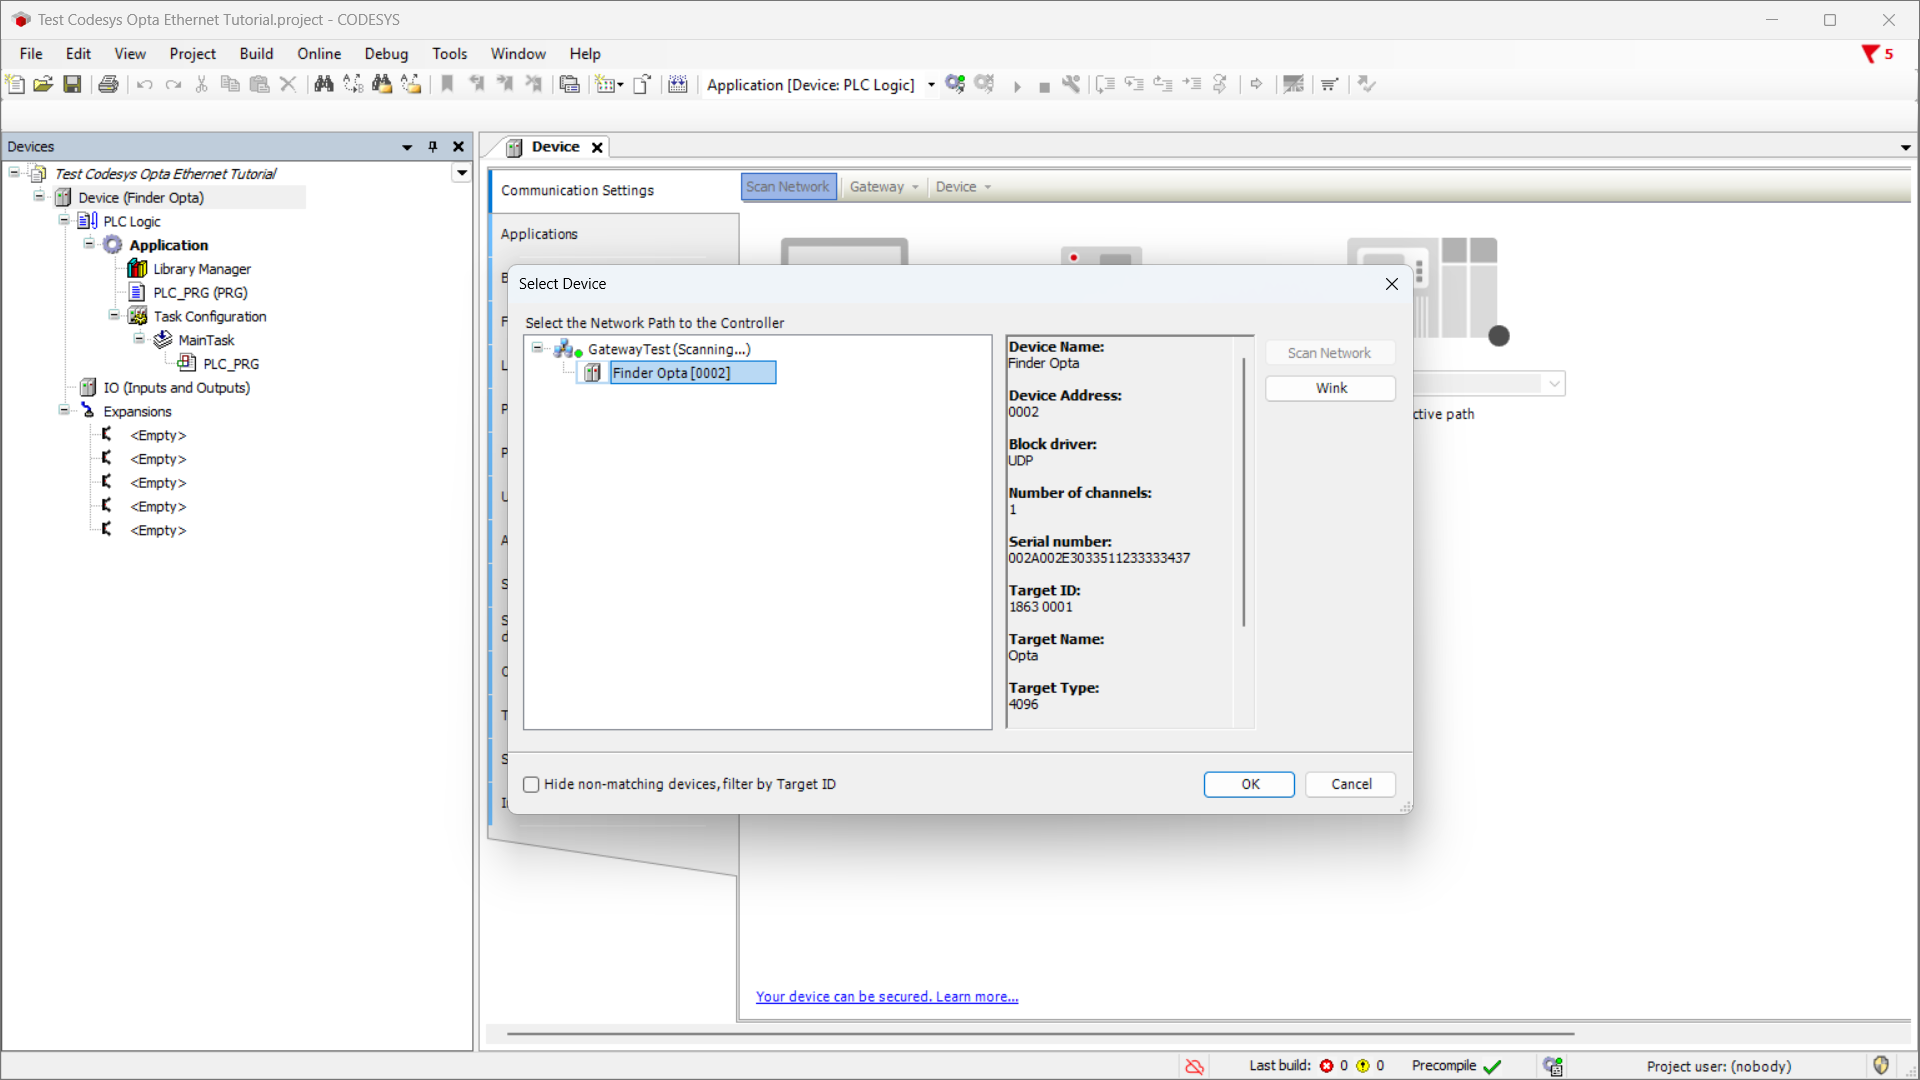Click the Print toolbar icon

pos(108,84)
